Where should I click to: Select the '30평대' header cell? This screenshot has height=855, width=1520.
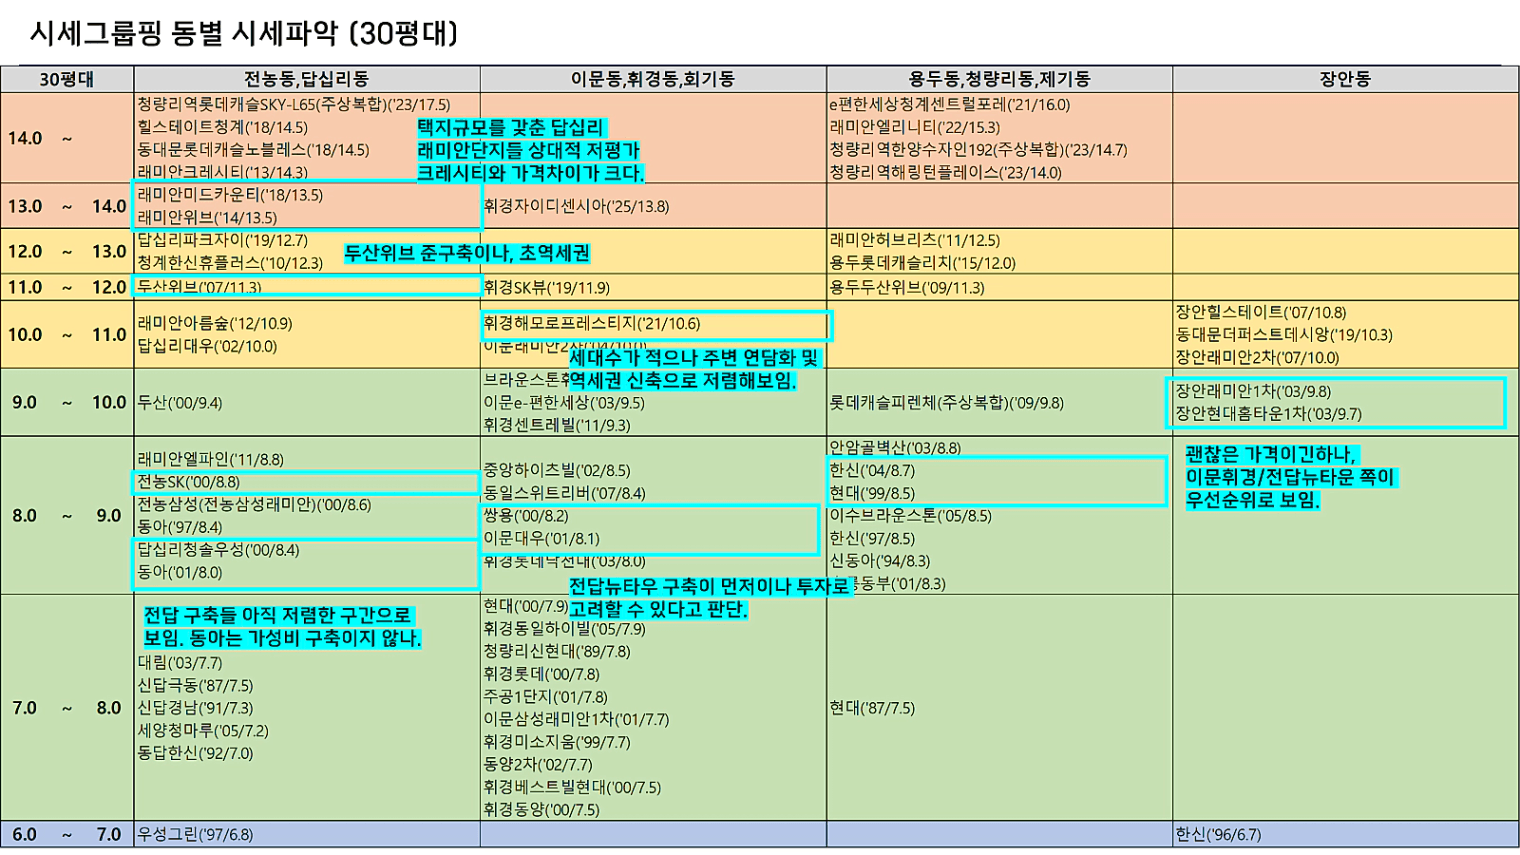[x=67, y=79]
